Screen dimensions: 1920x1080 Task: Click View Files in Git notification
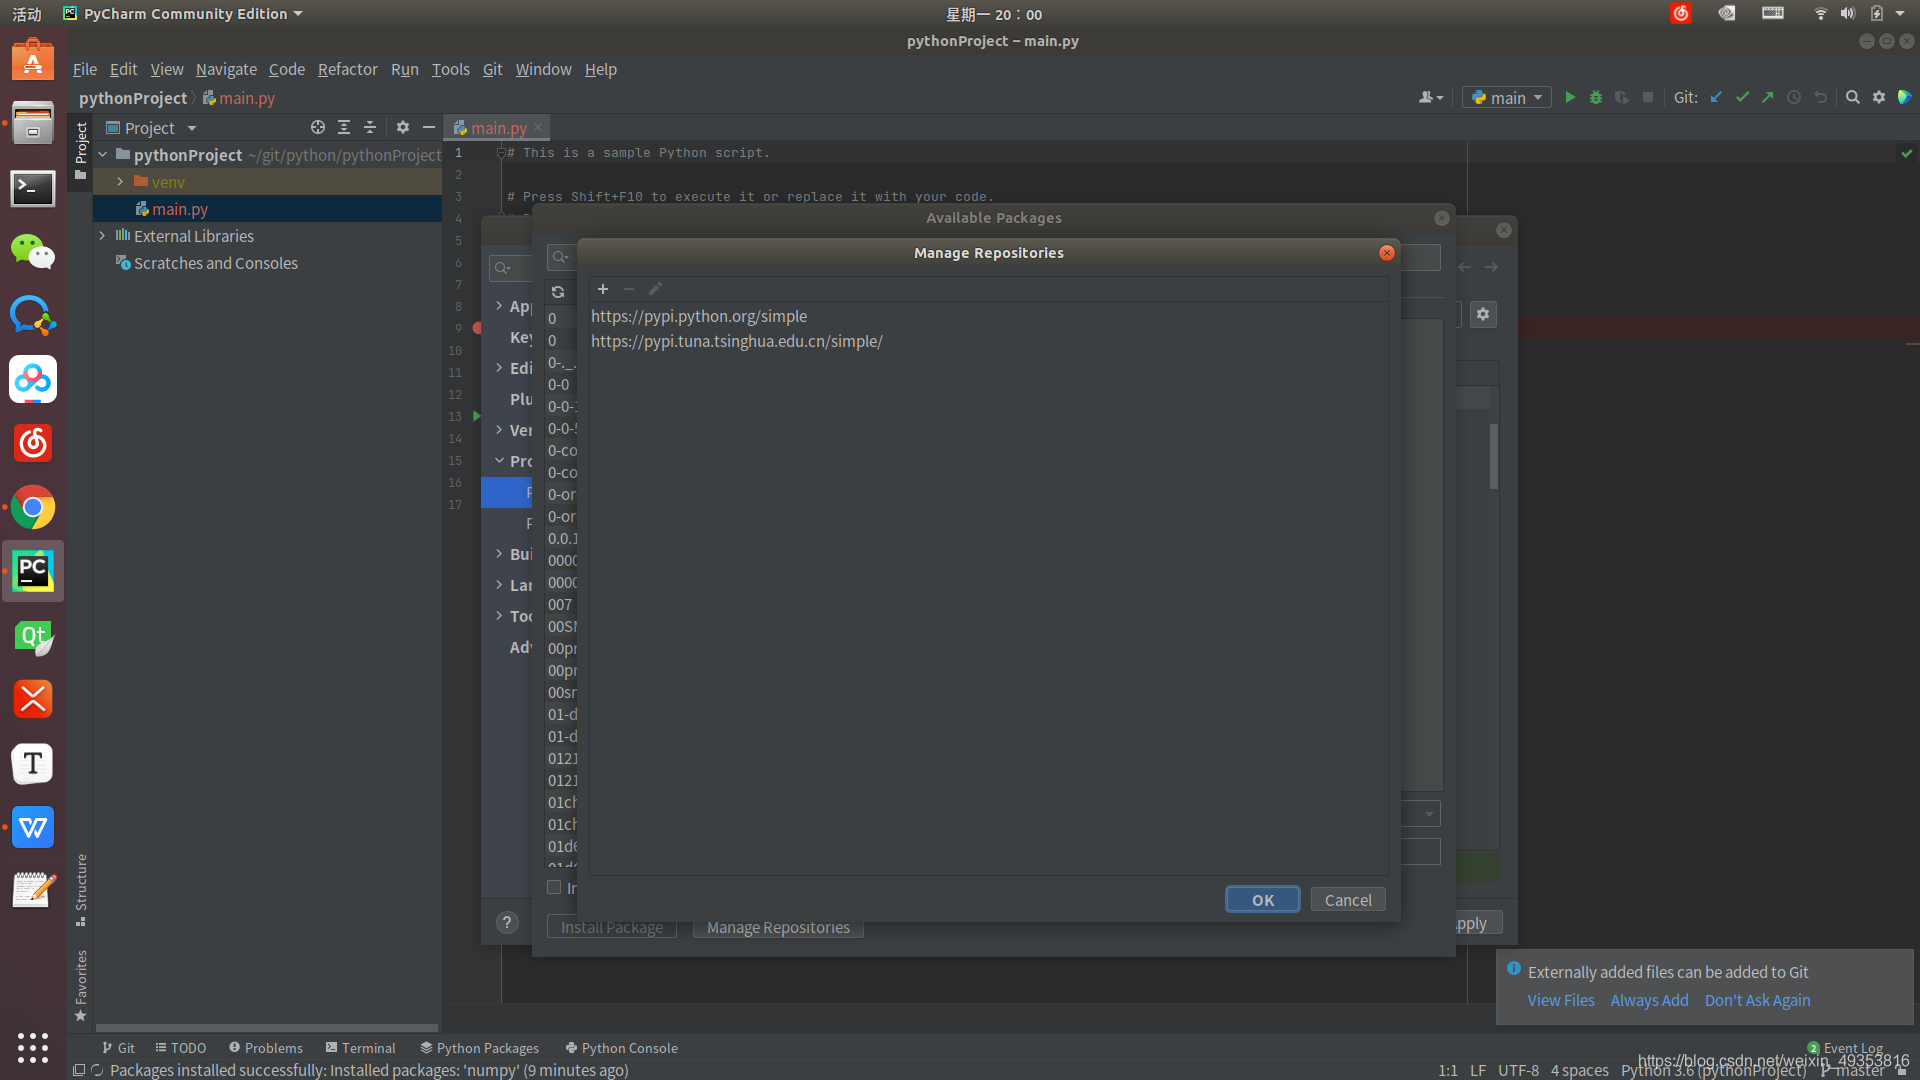[x=1561, y=1000]
